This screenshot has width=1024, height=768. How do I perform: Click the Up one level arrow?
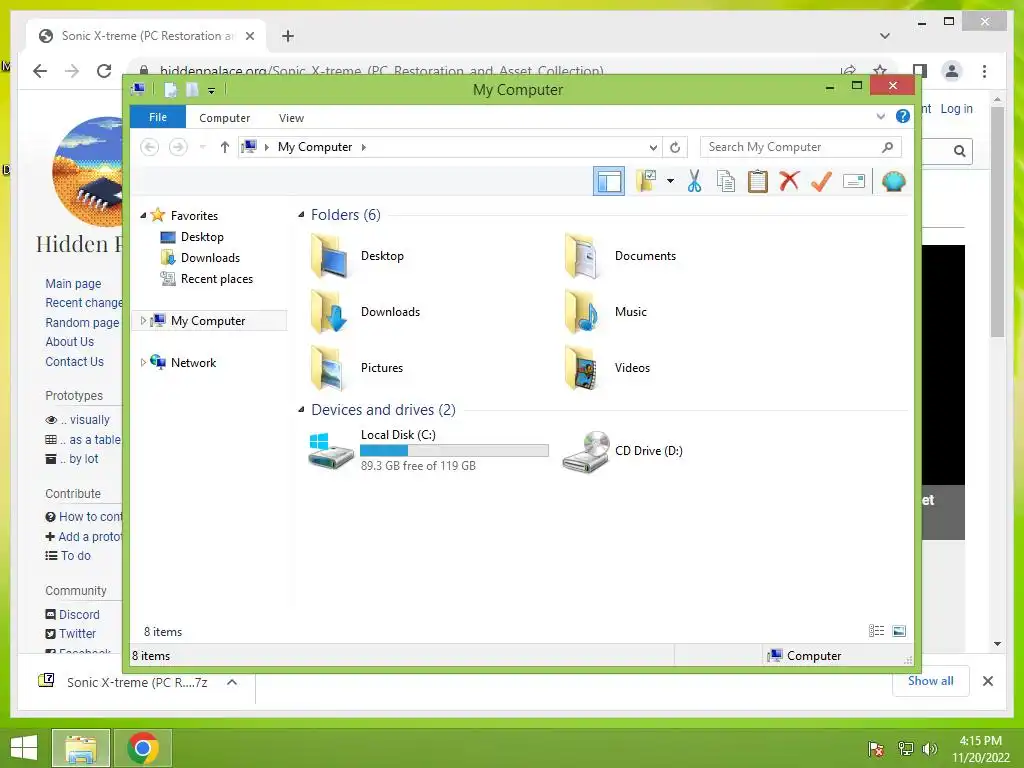pyautogui.click(x=225, y=147)
